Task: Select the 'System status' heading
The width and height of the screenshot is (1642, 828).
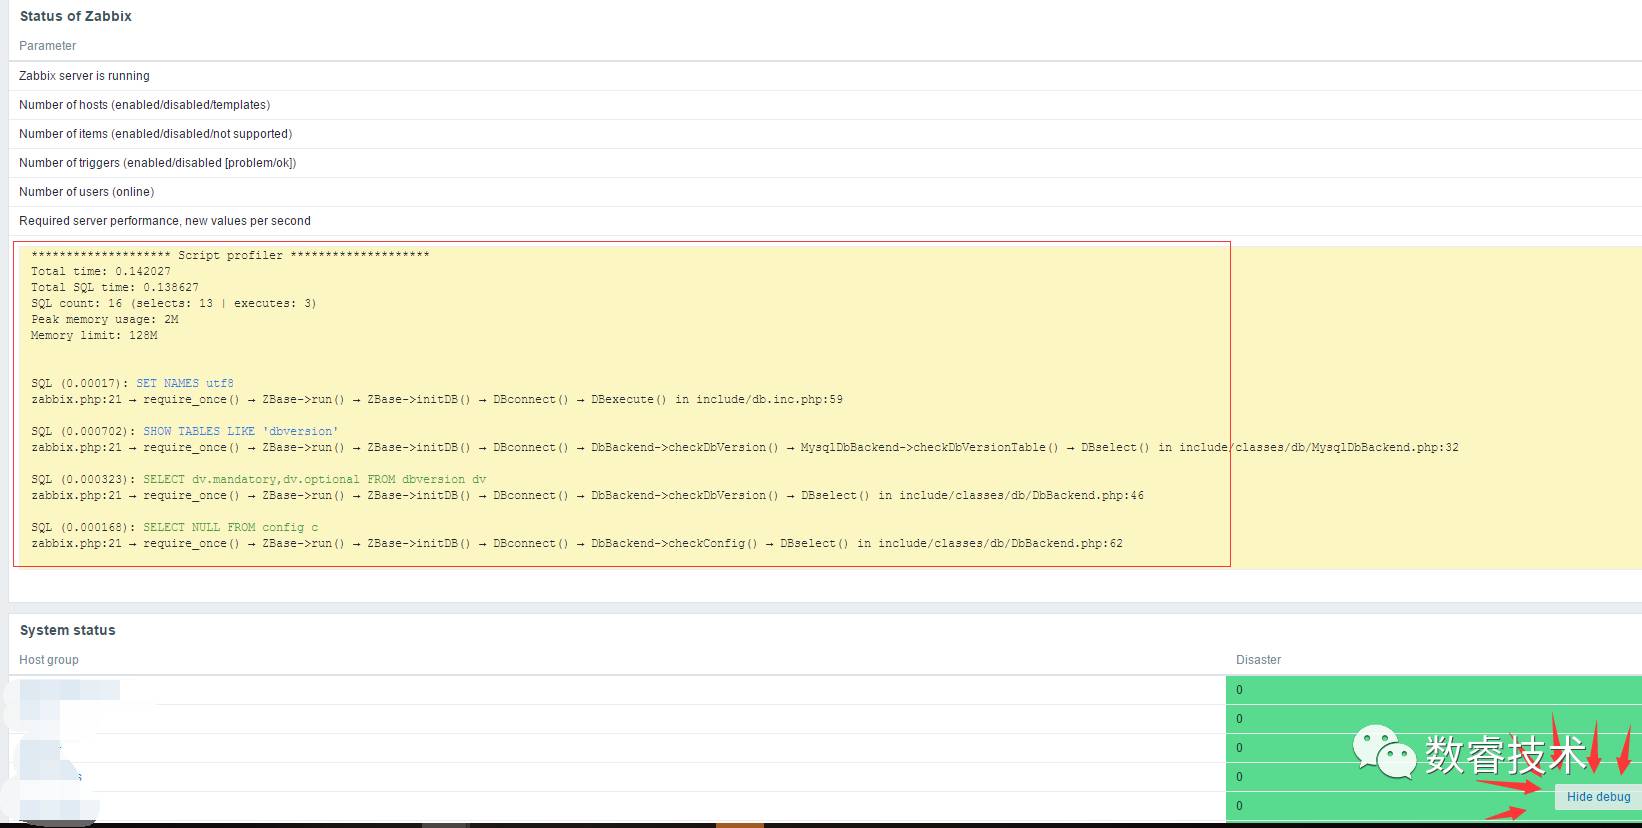Action: [x=68, y=630]
